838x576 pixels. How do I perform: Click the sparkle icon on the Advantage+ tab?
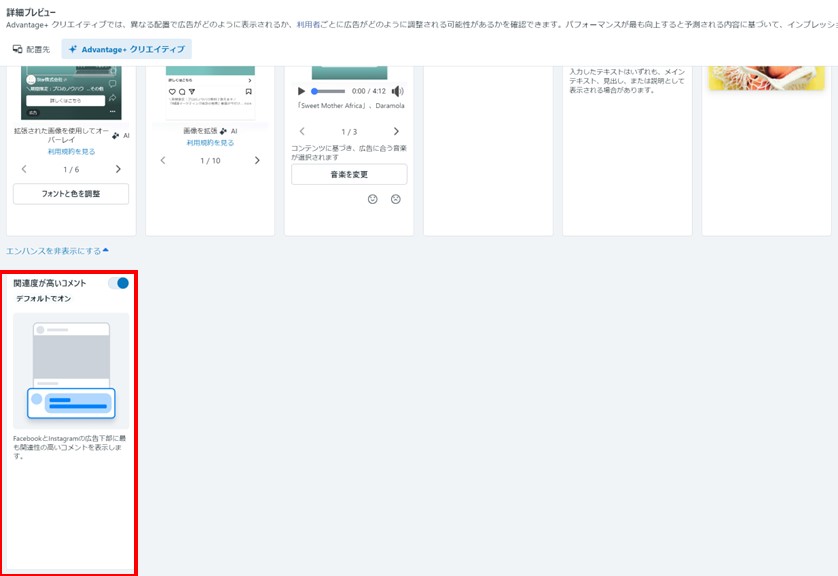73,49
